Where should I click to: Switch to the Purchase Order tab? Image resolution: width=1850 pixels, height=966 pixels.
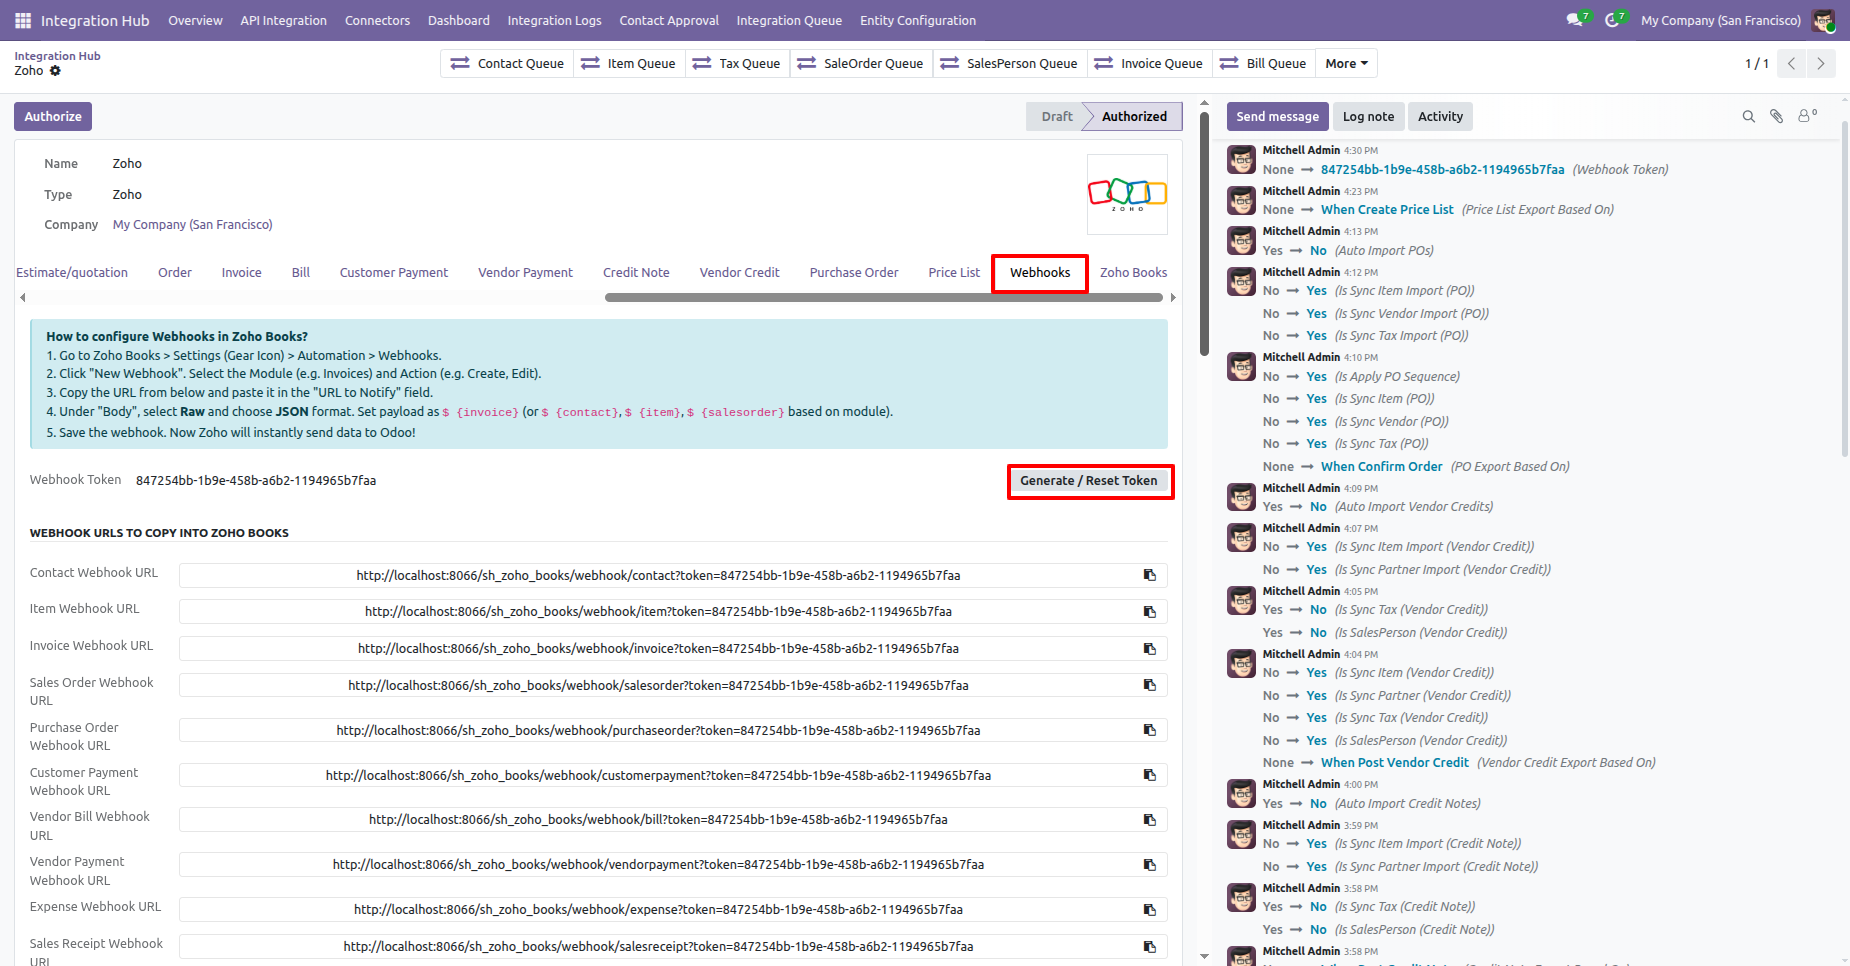click(x=854, y=273)
